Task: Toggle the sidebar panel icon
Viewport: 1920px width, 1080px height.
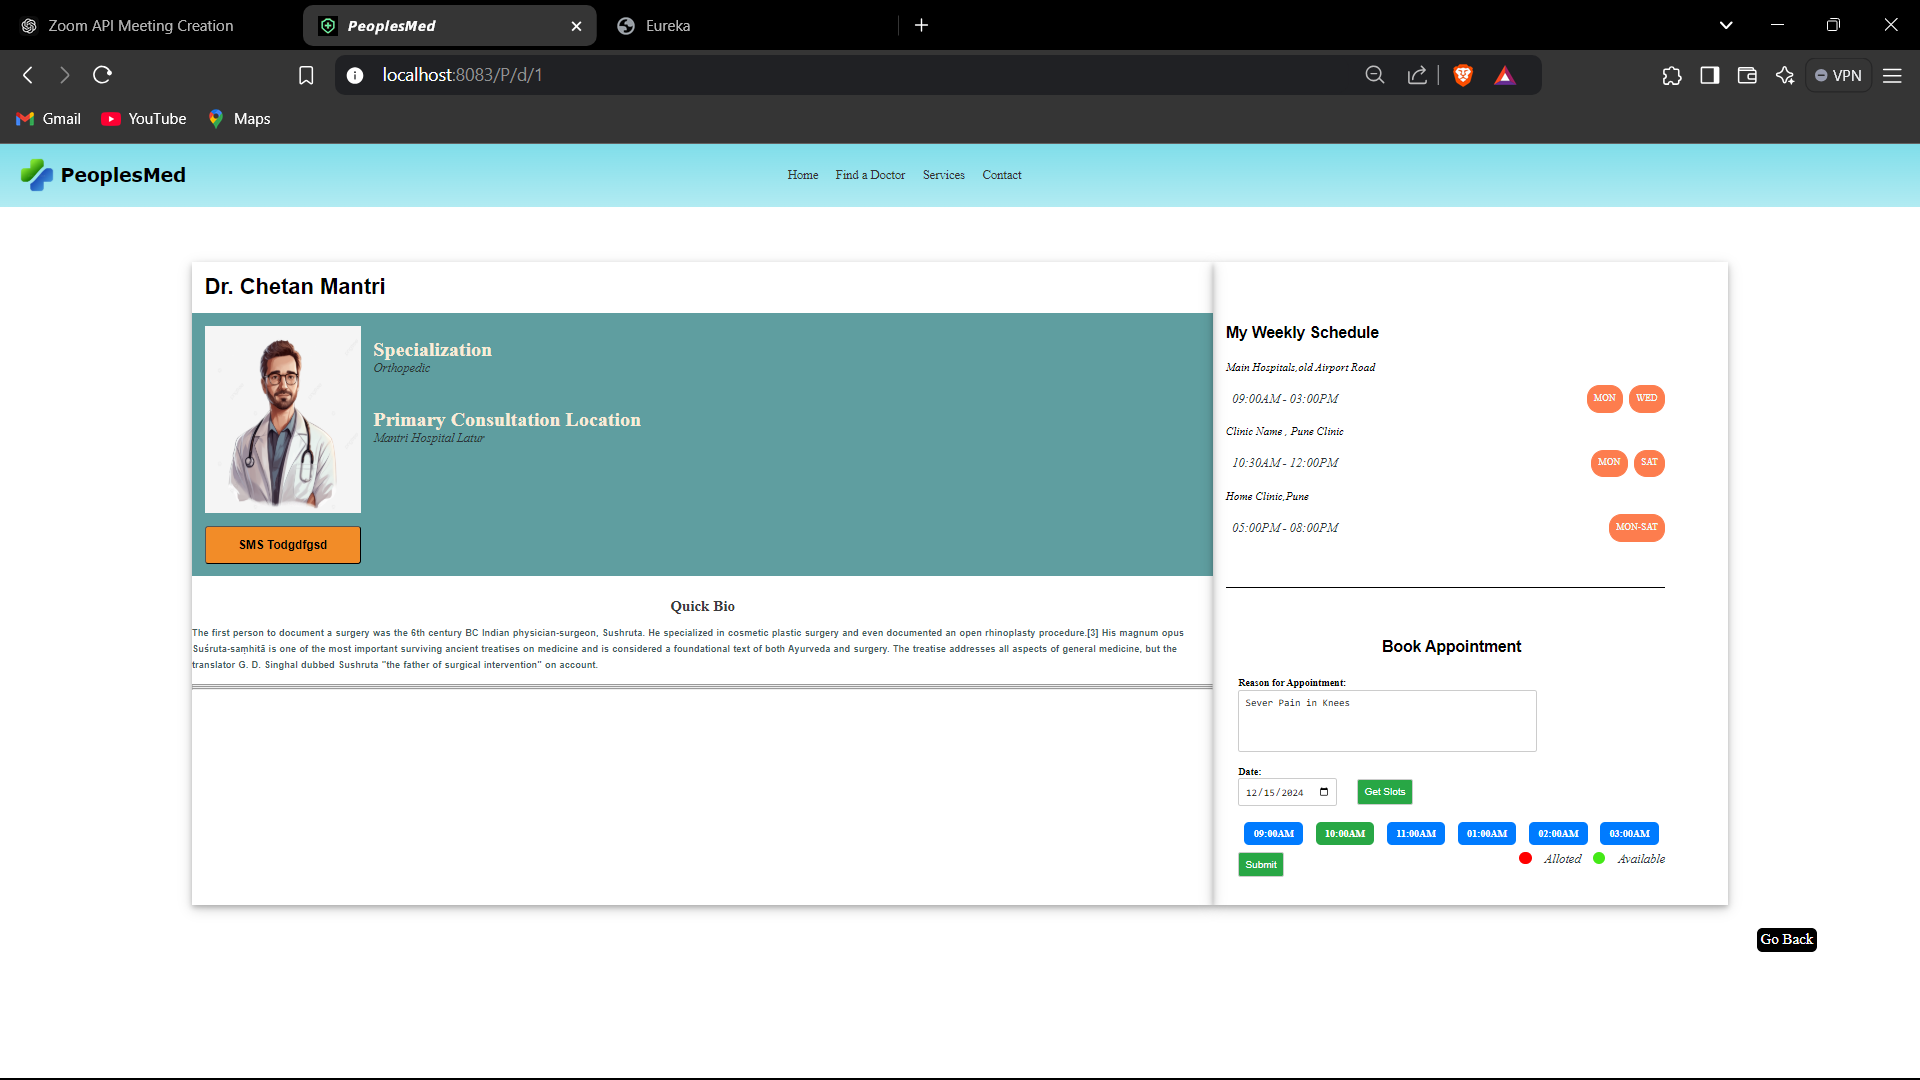Action: coord(1710,75)
